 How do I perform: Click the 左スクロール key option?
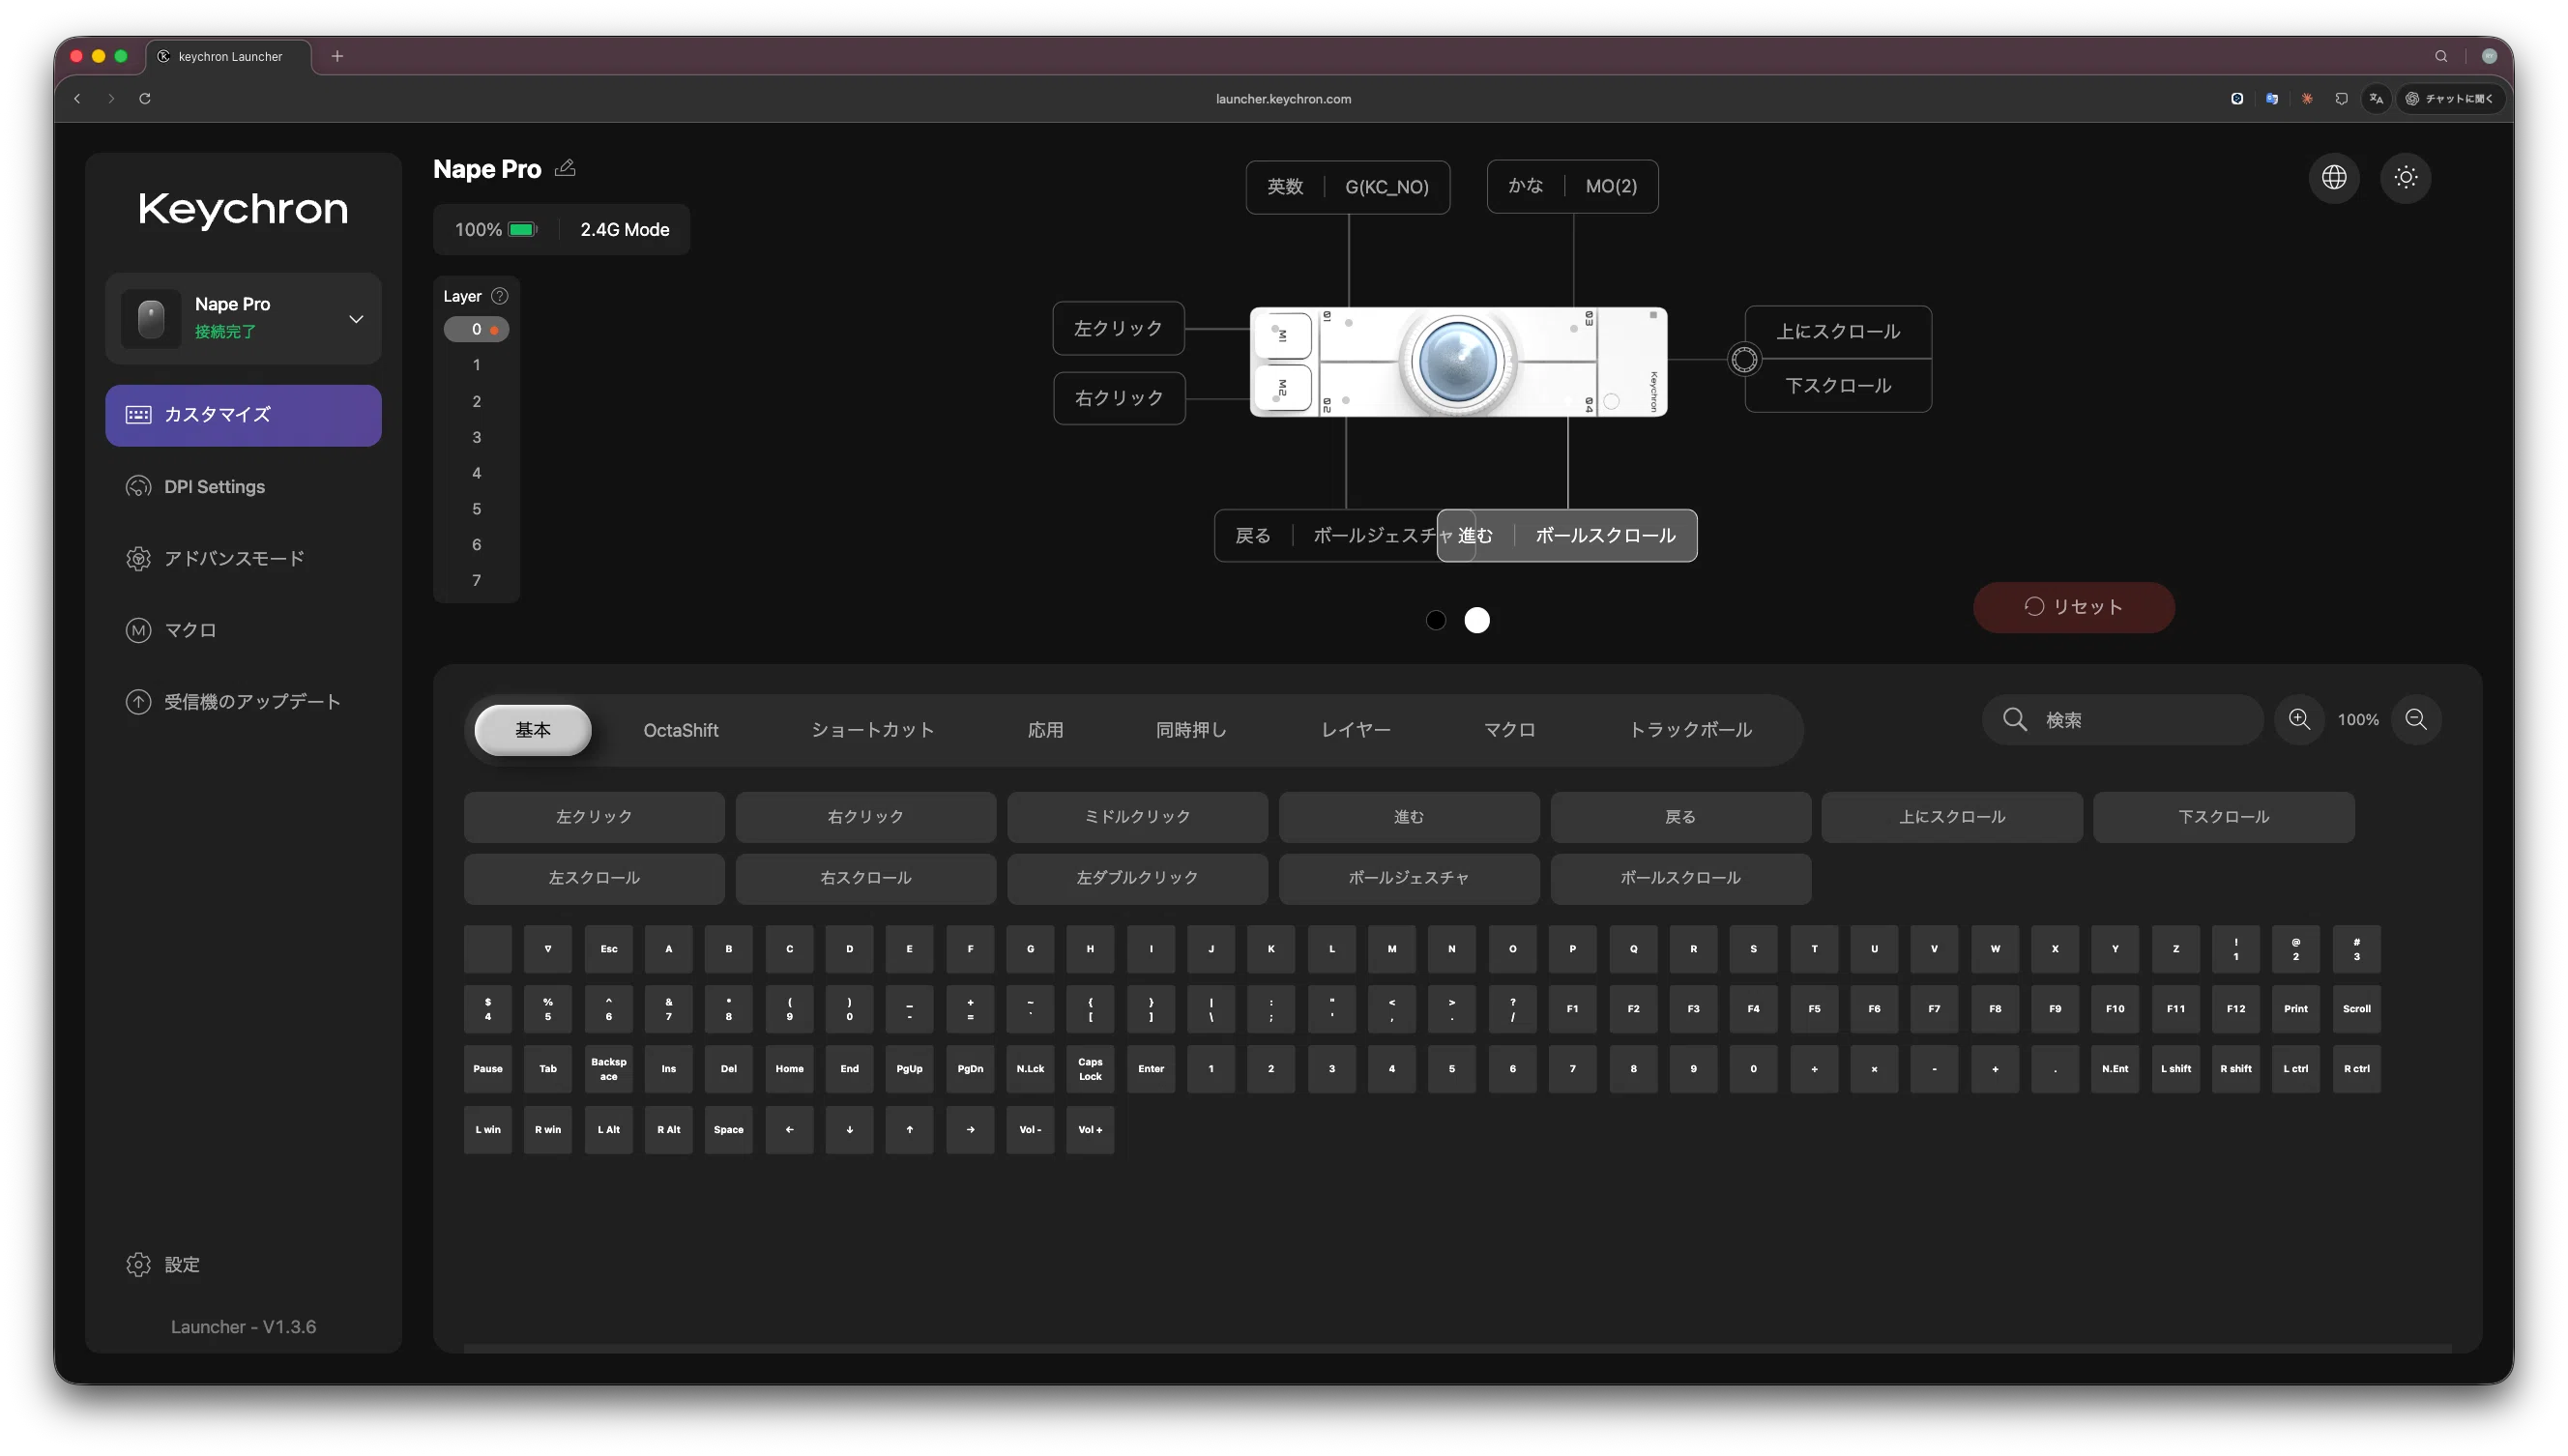(x=594, y=878)
